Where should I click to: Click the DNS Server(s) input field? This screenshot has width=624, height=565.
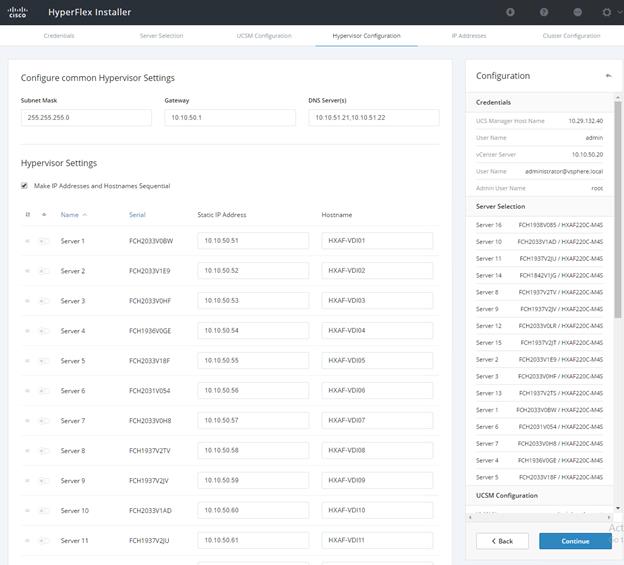374,118
